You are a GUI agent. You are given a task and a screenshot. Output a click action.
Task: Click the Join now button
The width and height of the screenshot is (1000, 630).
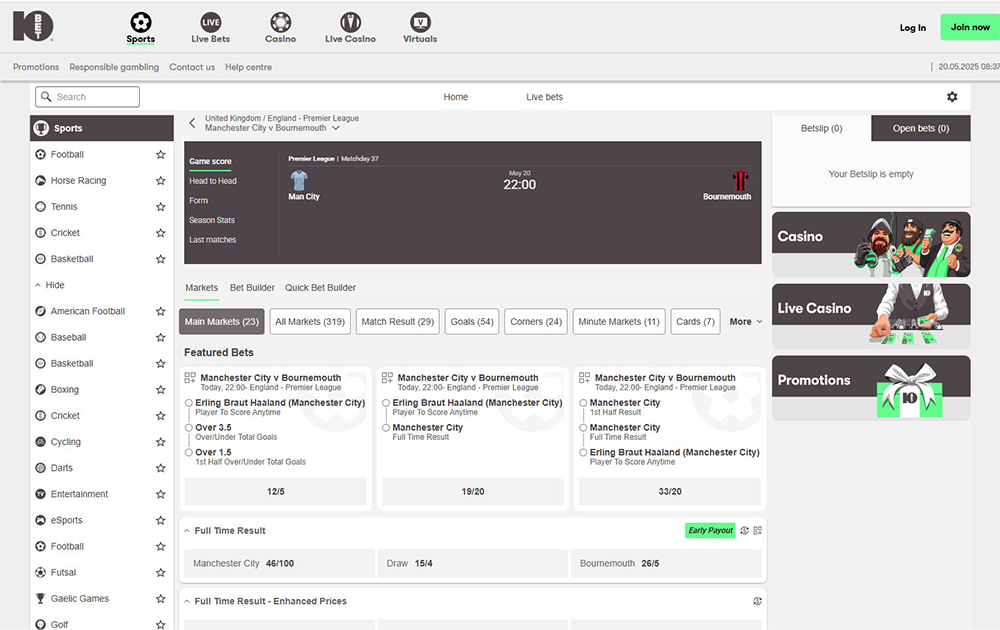tap(970, 27)
